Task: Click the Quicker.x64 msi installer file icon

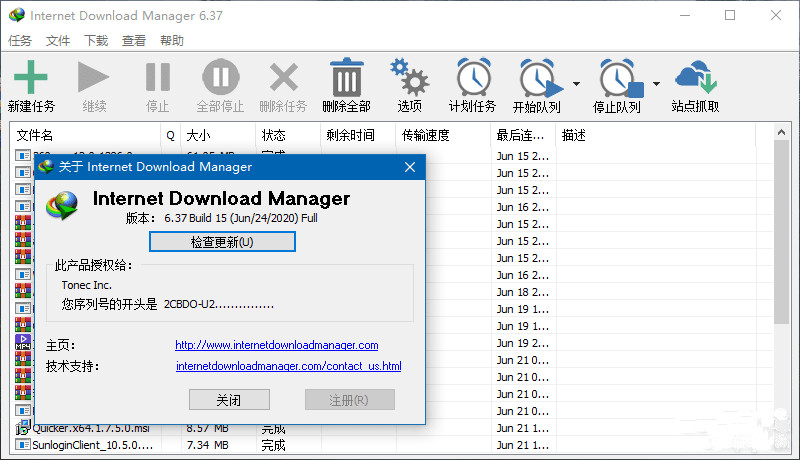Action: (22, 429)
